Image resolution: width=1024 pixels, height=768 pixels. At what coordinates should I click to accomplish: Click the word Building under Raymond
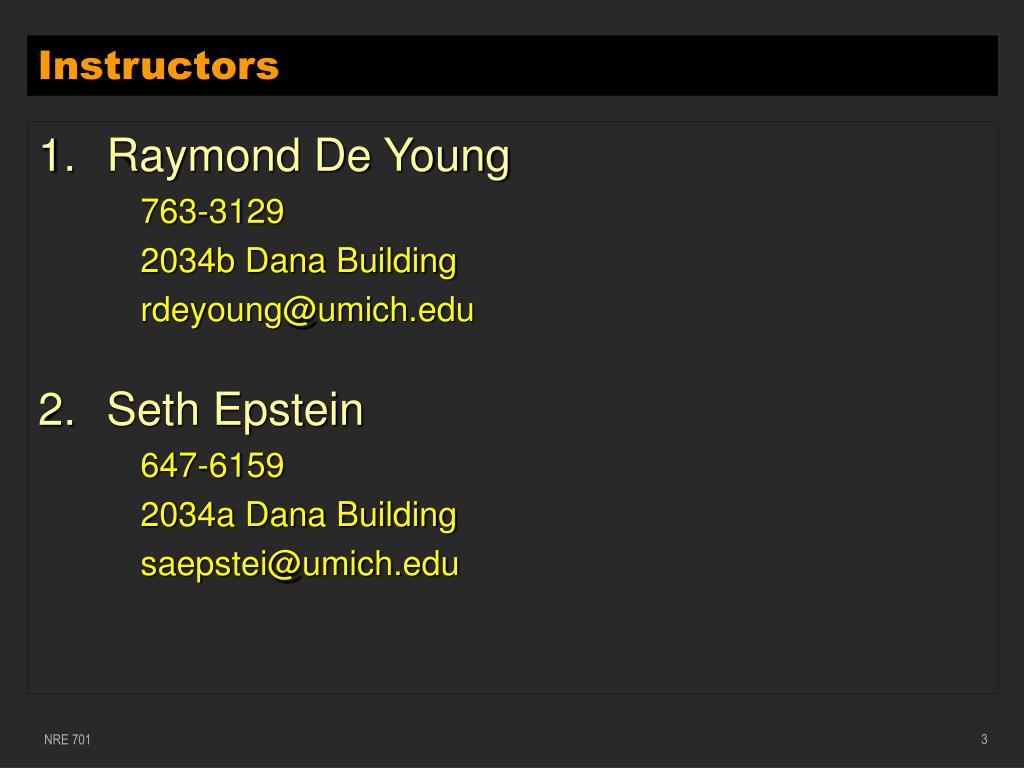pos(396,261)
